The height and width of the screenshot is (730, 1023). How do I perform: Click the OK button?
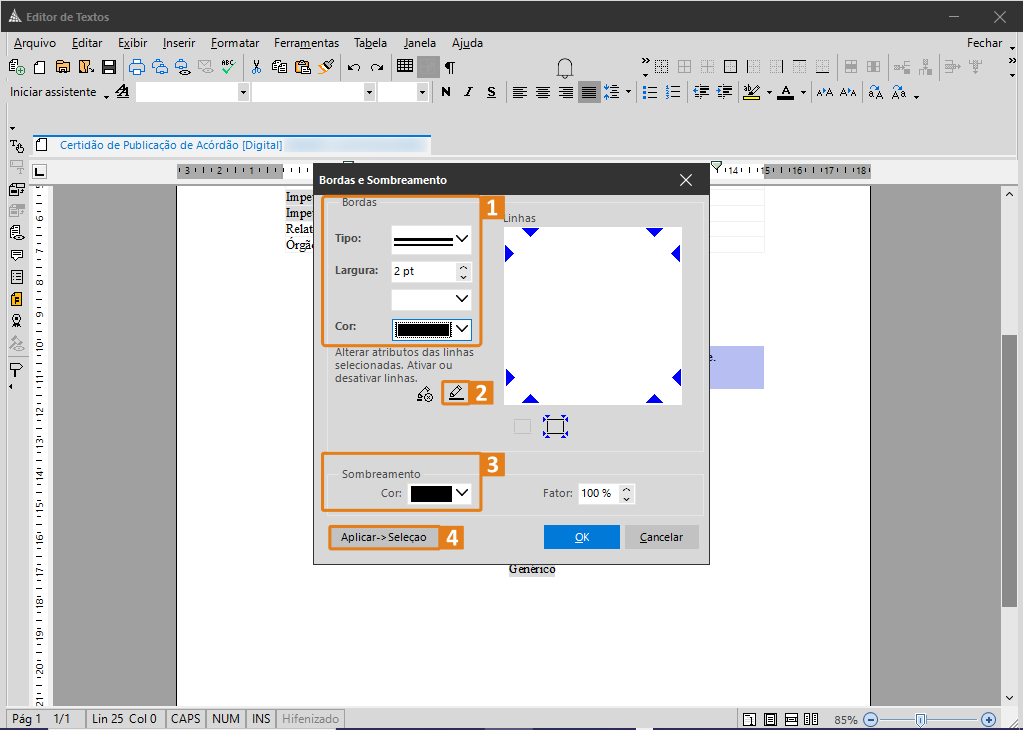pos(581,537)
